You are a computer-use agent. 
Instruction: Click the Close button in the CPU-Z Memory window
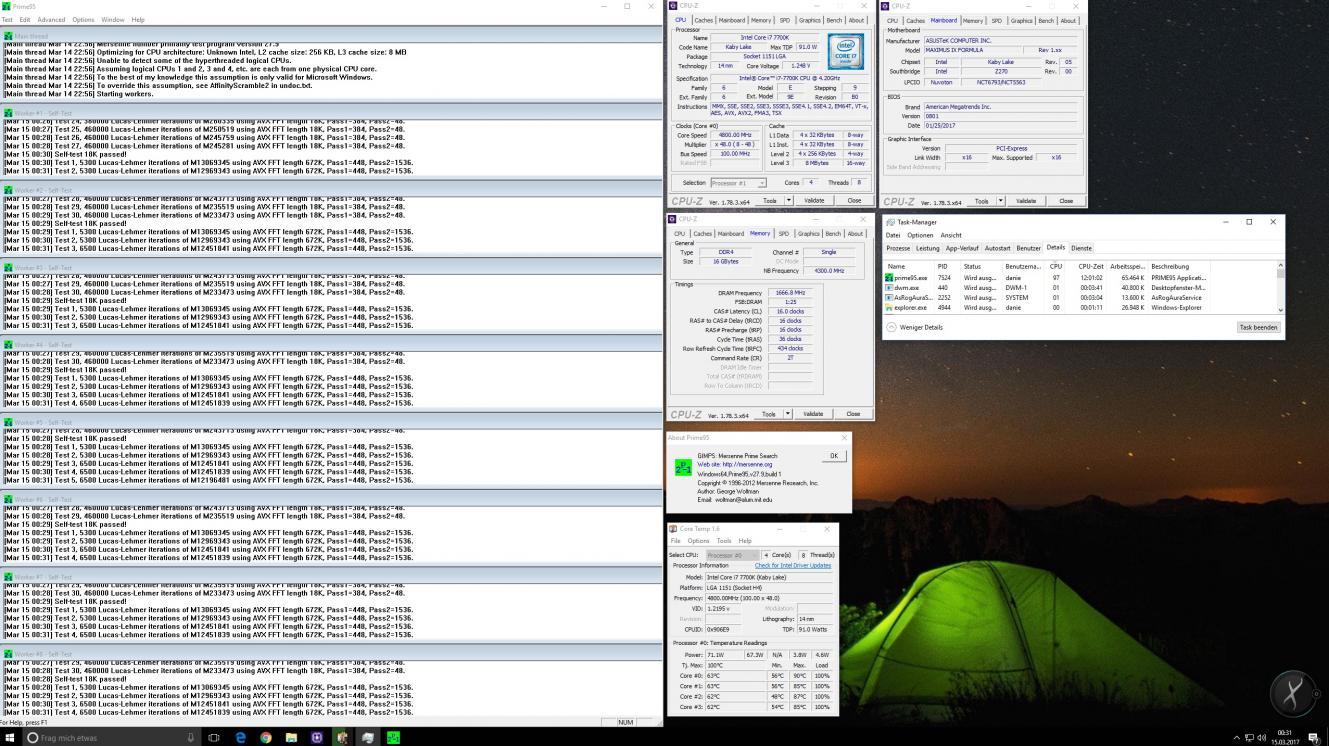[852, 414]
